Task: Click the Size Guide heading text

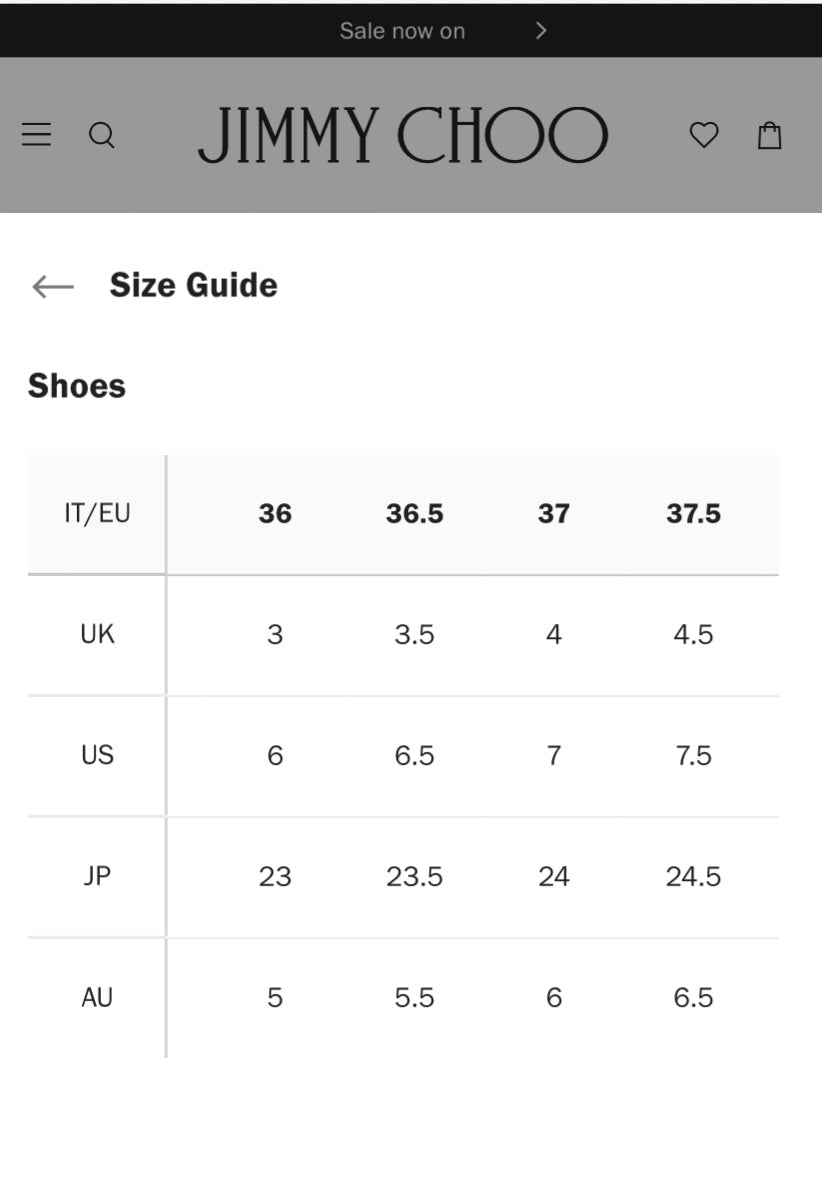Action: pos(194,285)
